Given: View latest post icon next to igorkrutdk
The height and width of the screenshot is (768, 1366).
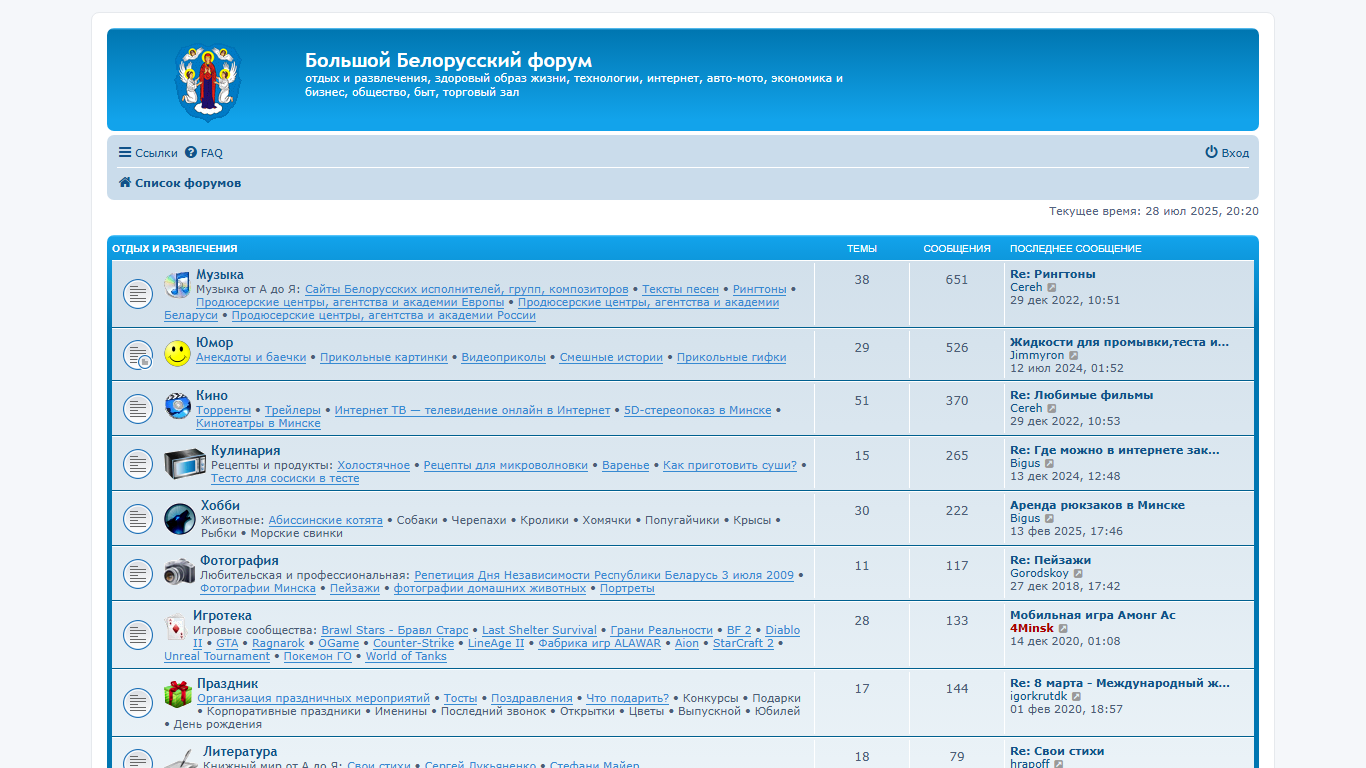Looking at the screenshot, I should click(1077, 697).
